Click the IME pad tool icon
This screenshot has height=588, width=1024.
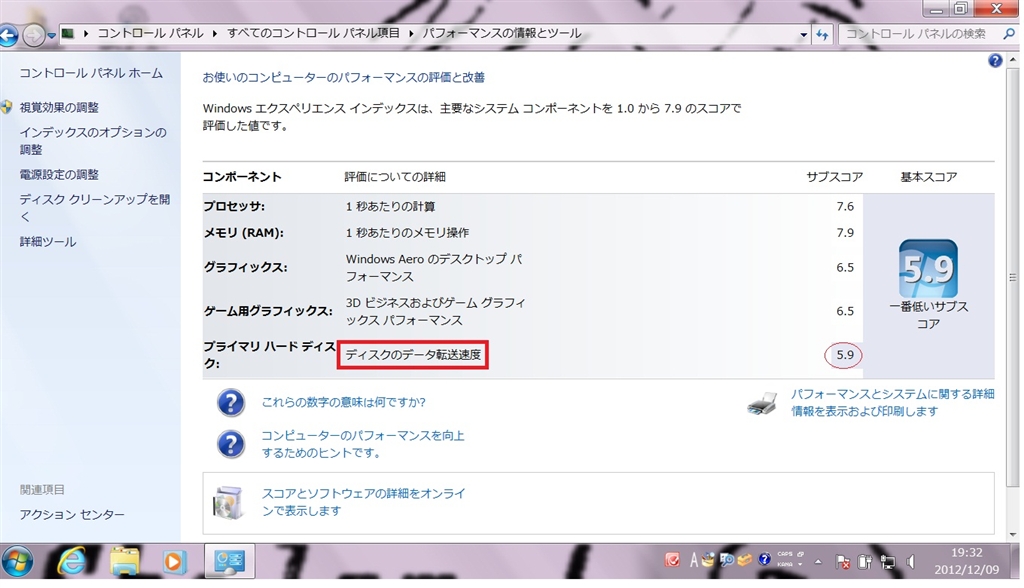click(709, 561)
